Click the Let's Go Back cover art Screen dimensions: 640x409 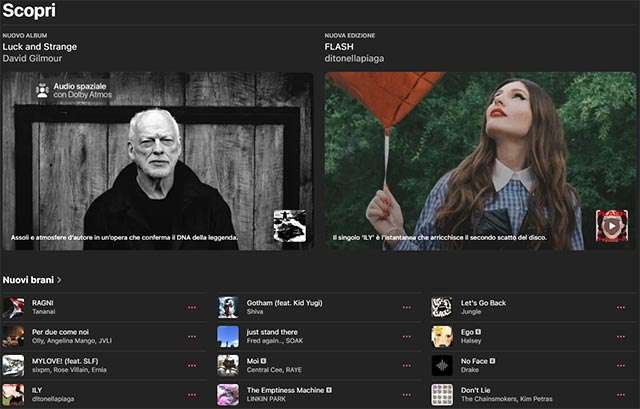click(442, 307)
